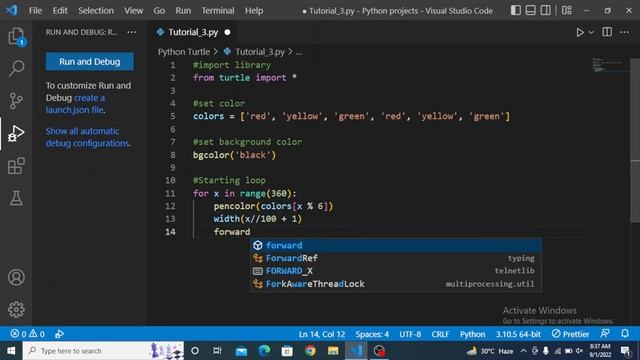Select interpreter 3.10.5 64-bit
The width and height of the screenshot is (640, 360).
(x=518, y=334)
